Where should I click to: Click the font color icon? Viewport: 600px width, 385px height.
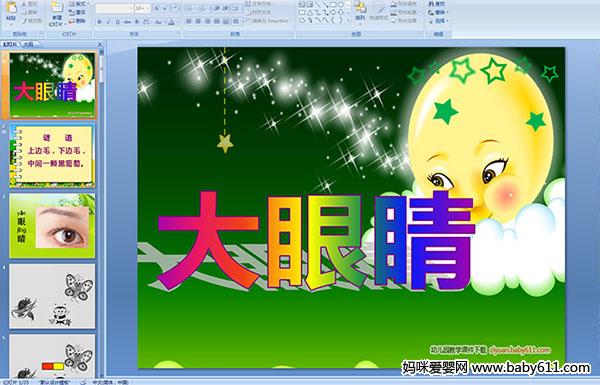point(171,22)
